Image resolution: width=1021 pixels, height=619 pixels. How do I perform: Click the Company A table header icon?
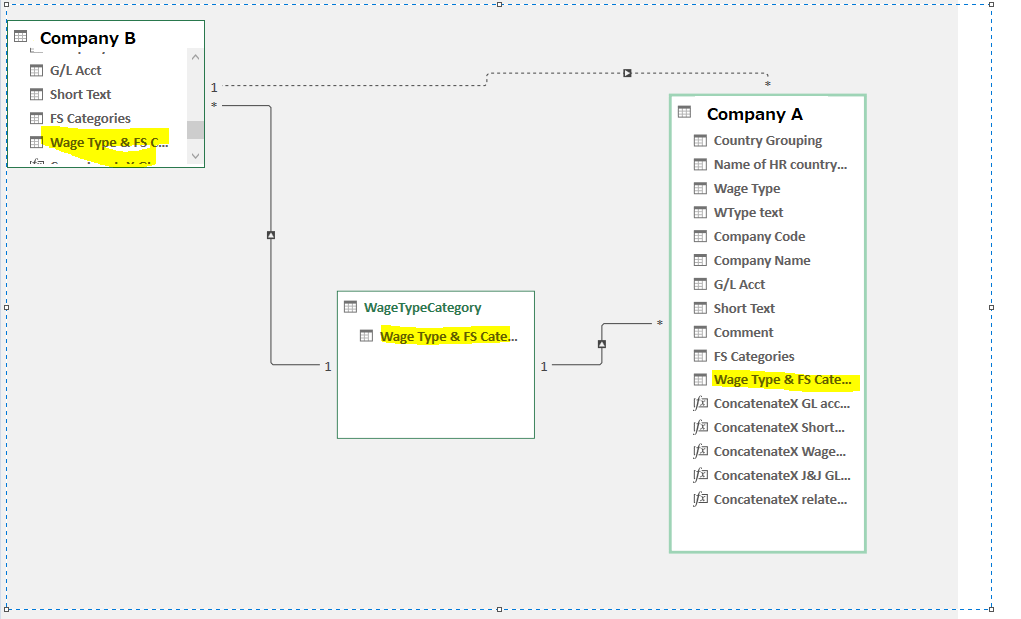tap(684, 112)
